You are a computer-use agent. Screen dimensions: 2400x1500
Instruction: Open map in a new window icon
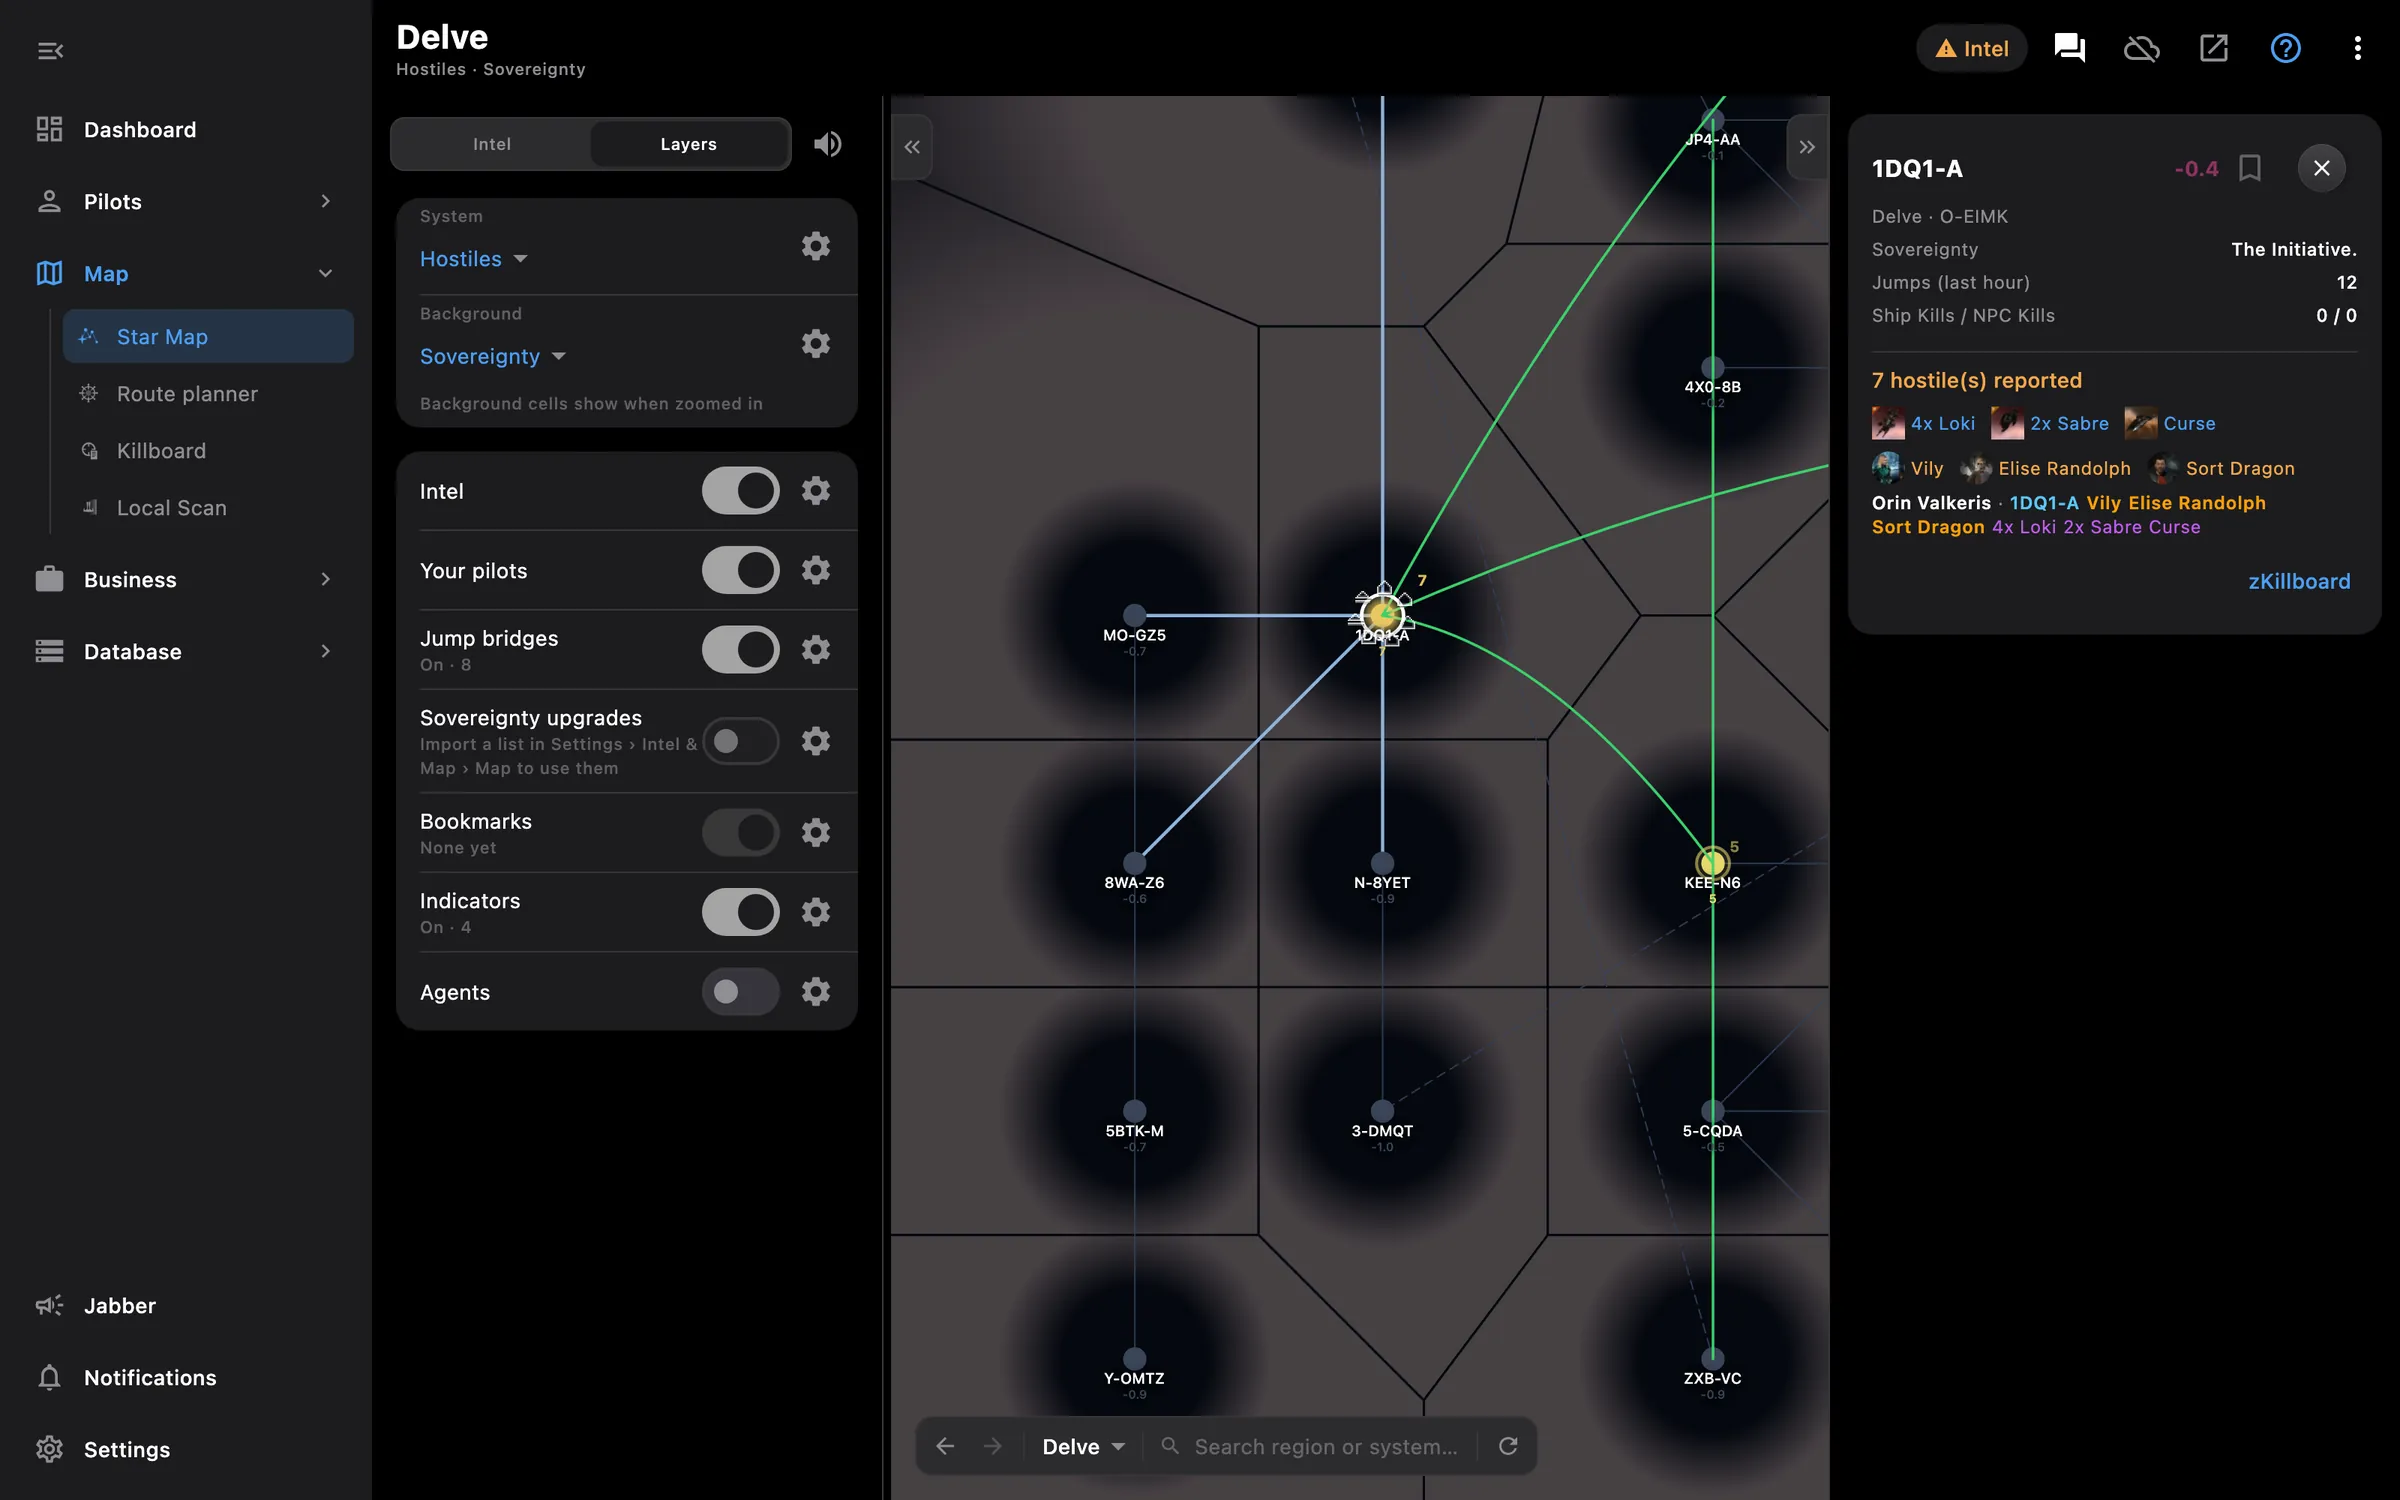click(x=2213, y=48)
